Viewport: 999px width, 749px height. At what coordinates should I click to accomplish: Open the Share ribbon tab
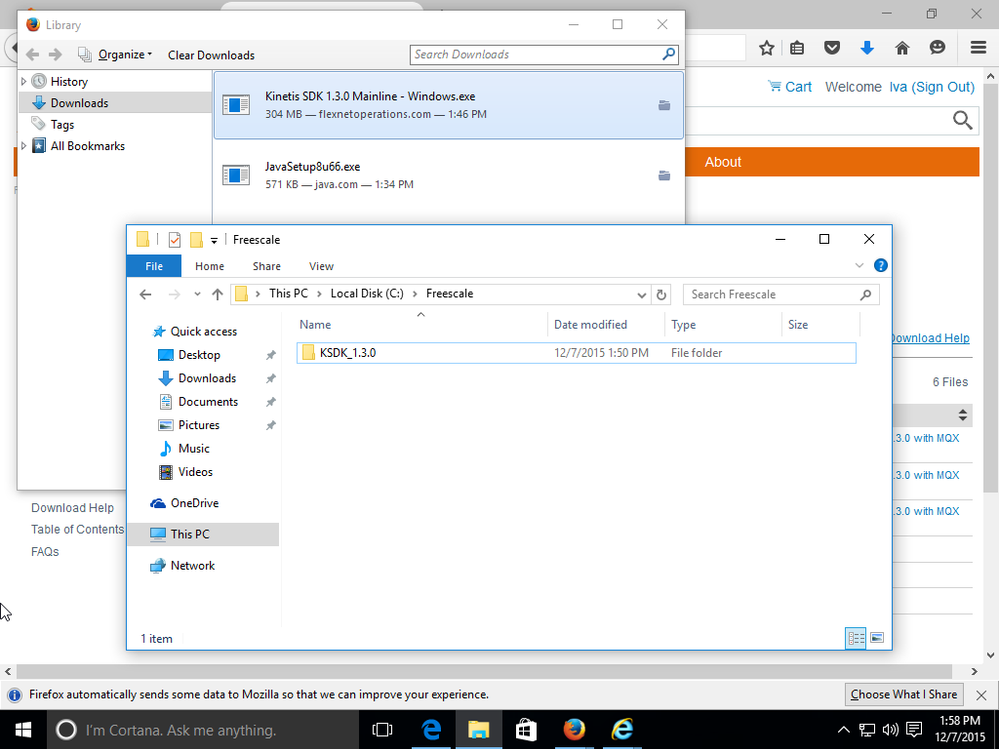coord(266,266)
